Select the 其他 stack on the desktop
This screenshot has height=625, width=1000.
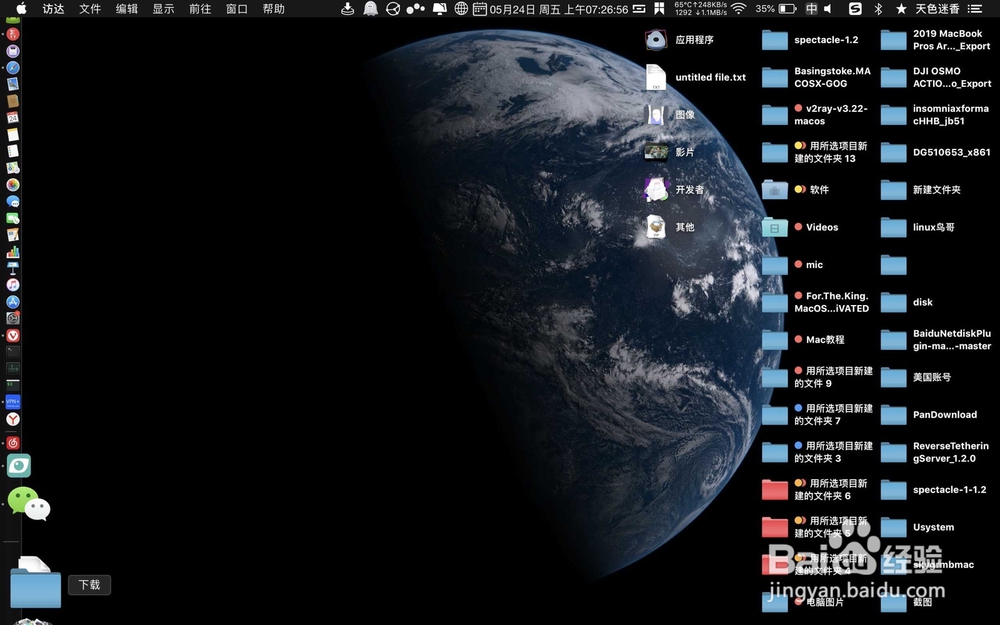670,227
